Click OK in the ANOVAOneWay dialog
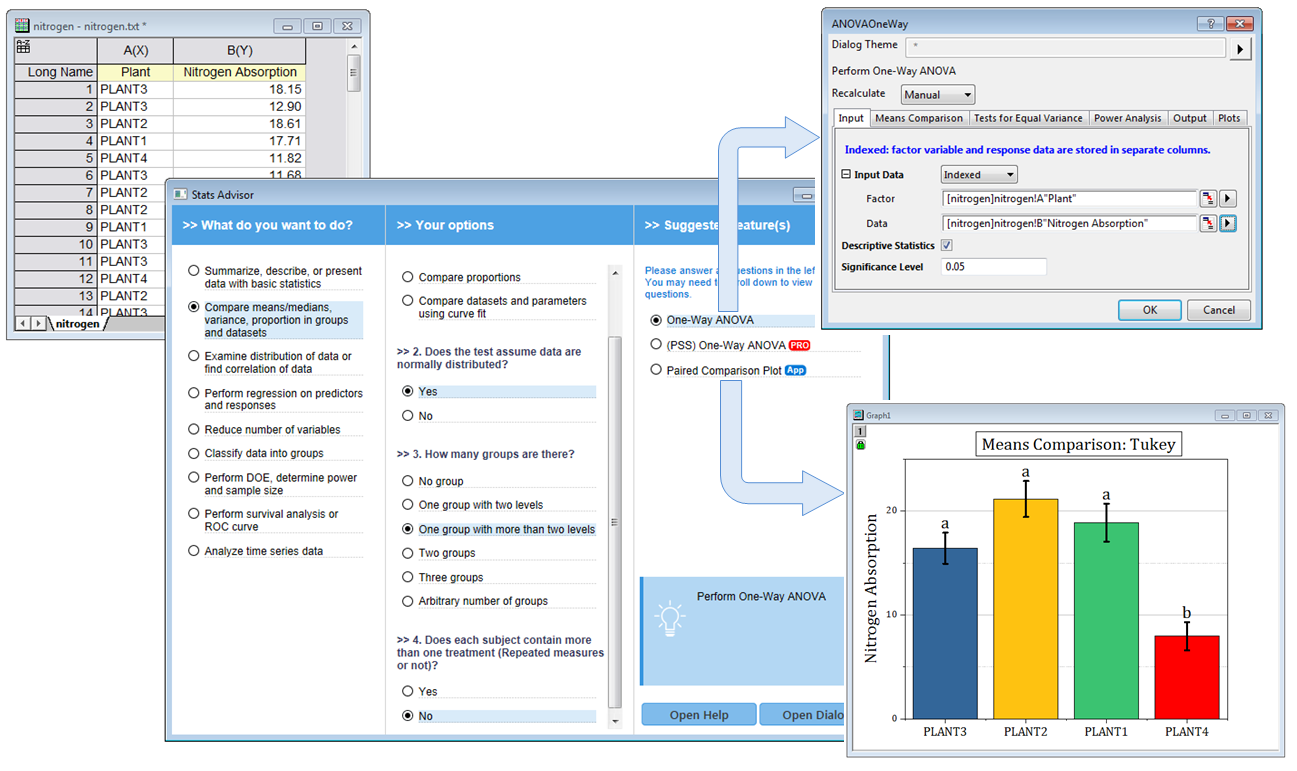 click(1149, 310)
